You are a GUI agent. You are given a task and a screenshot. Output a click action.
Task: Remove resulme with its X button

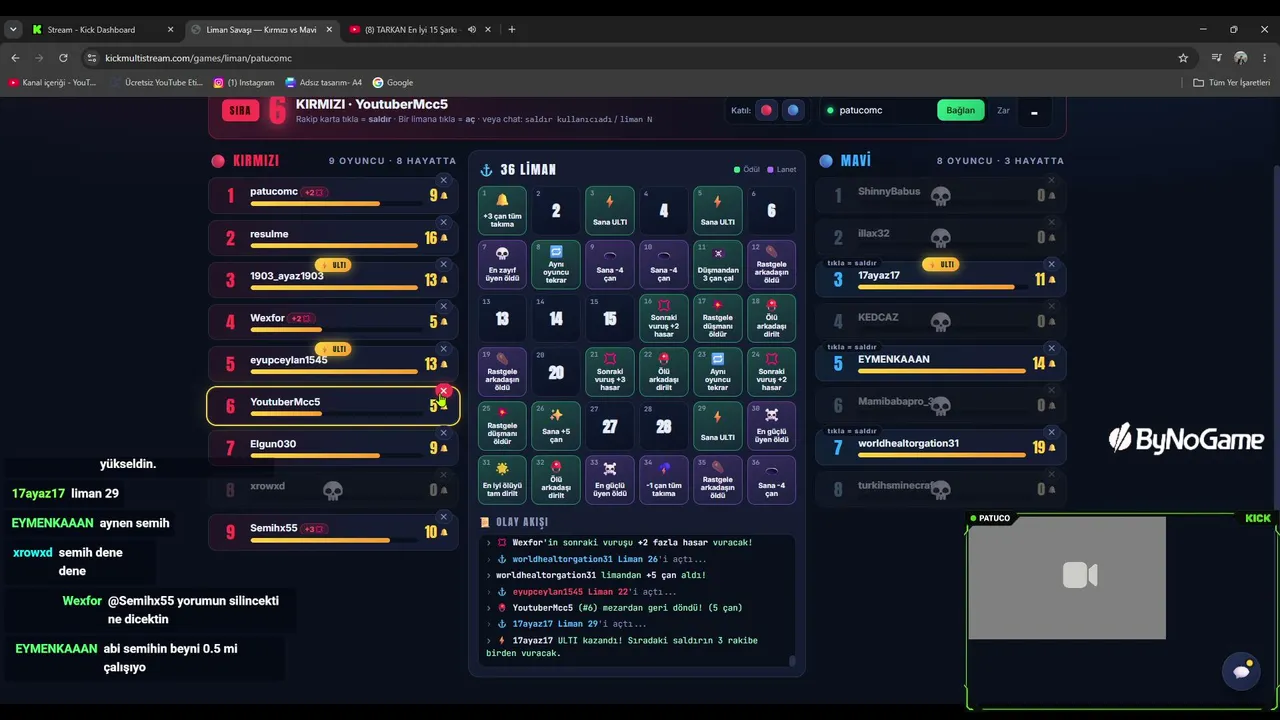point(444,222)
